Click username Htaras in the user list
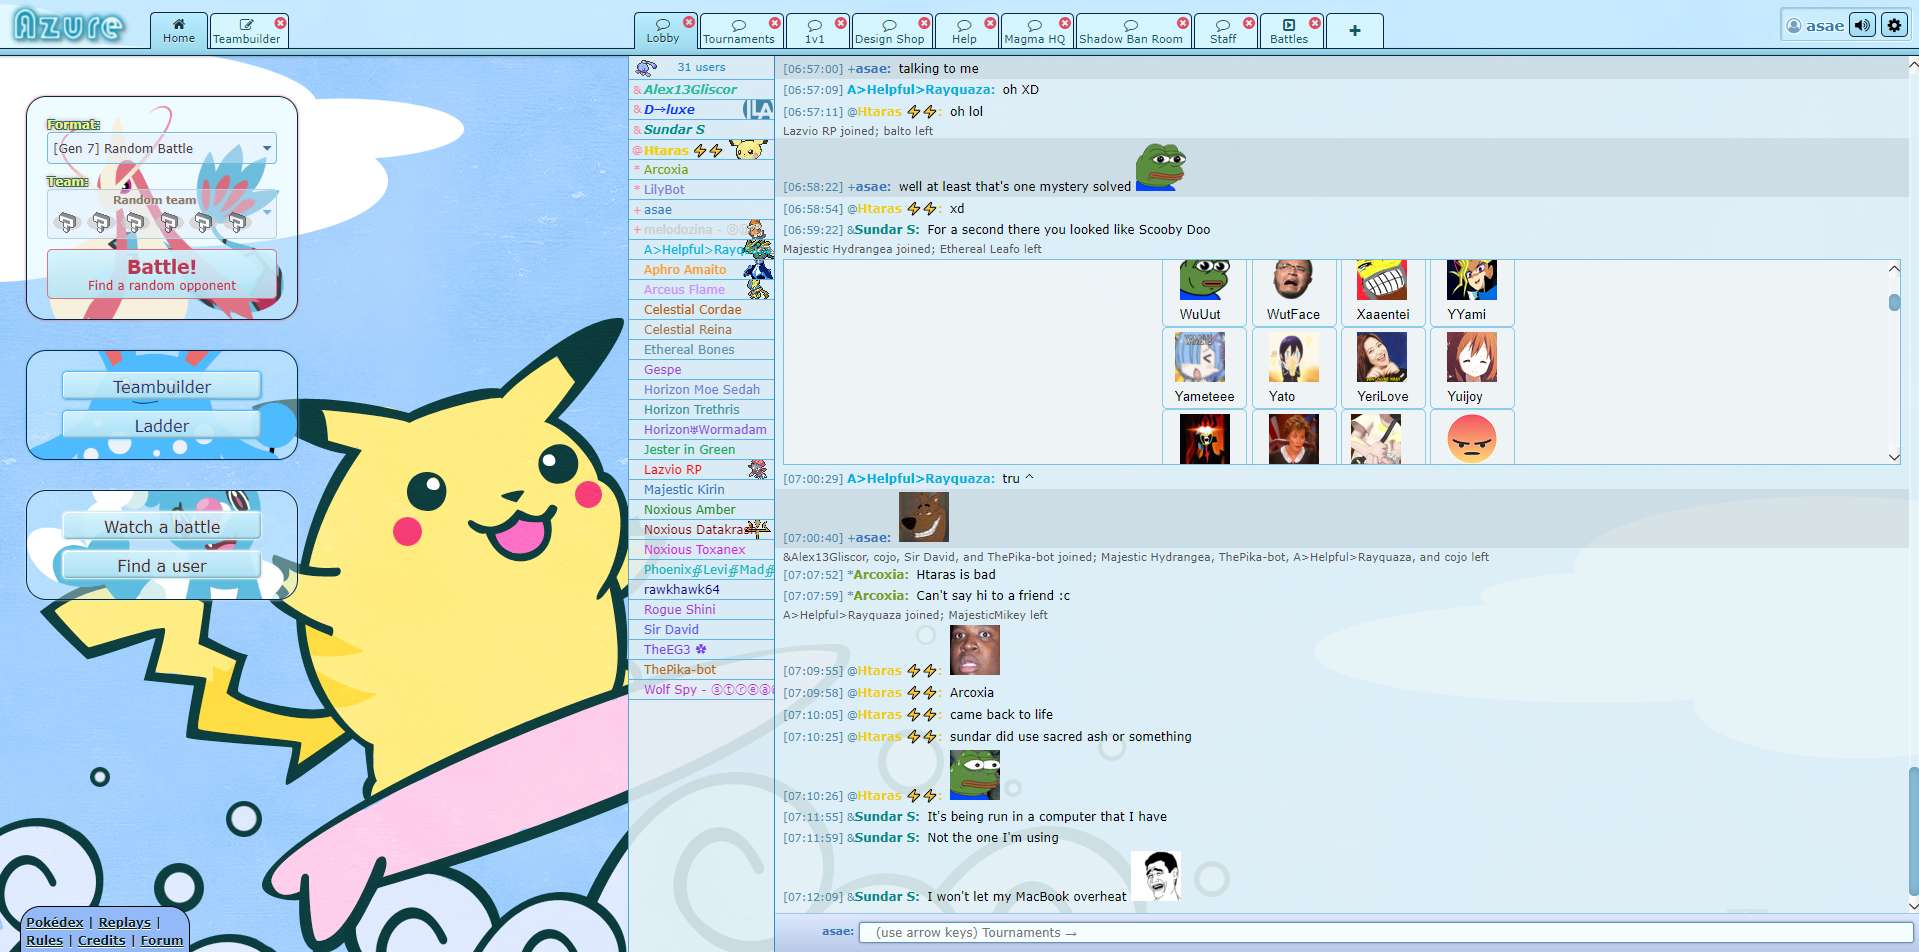 [x=666, y=149]
